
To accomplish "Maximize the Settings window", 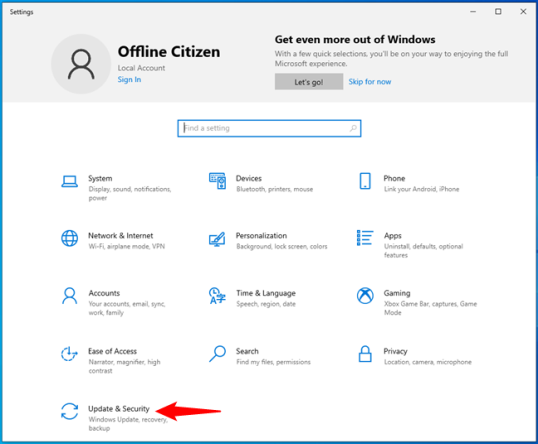I will [498, 11].
